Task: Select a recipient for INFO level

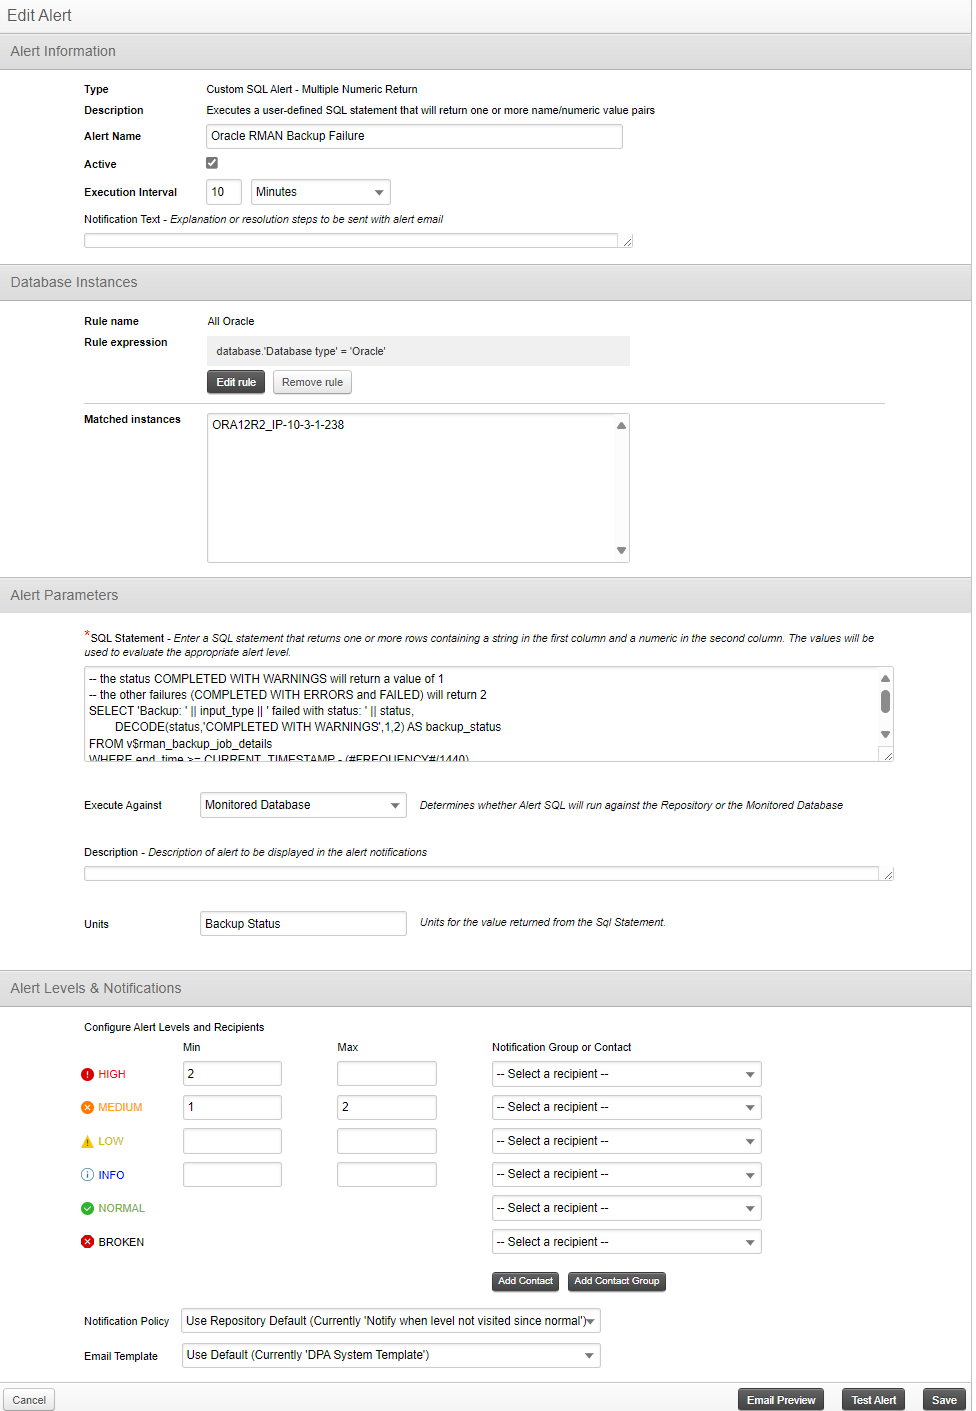Action: coord(627,1174)
